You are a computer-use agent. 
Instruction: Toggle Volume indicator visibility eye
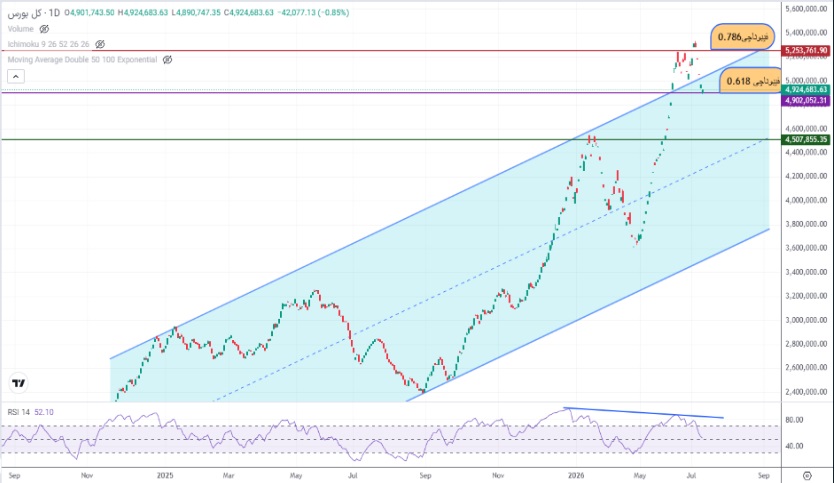[x=44, y=29]
